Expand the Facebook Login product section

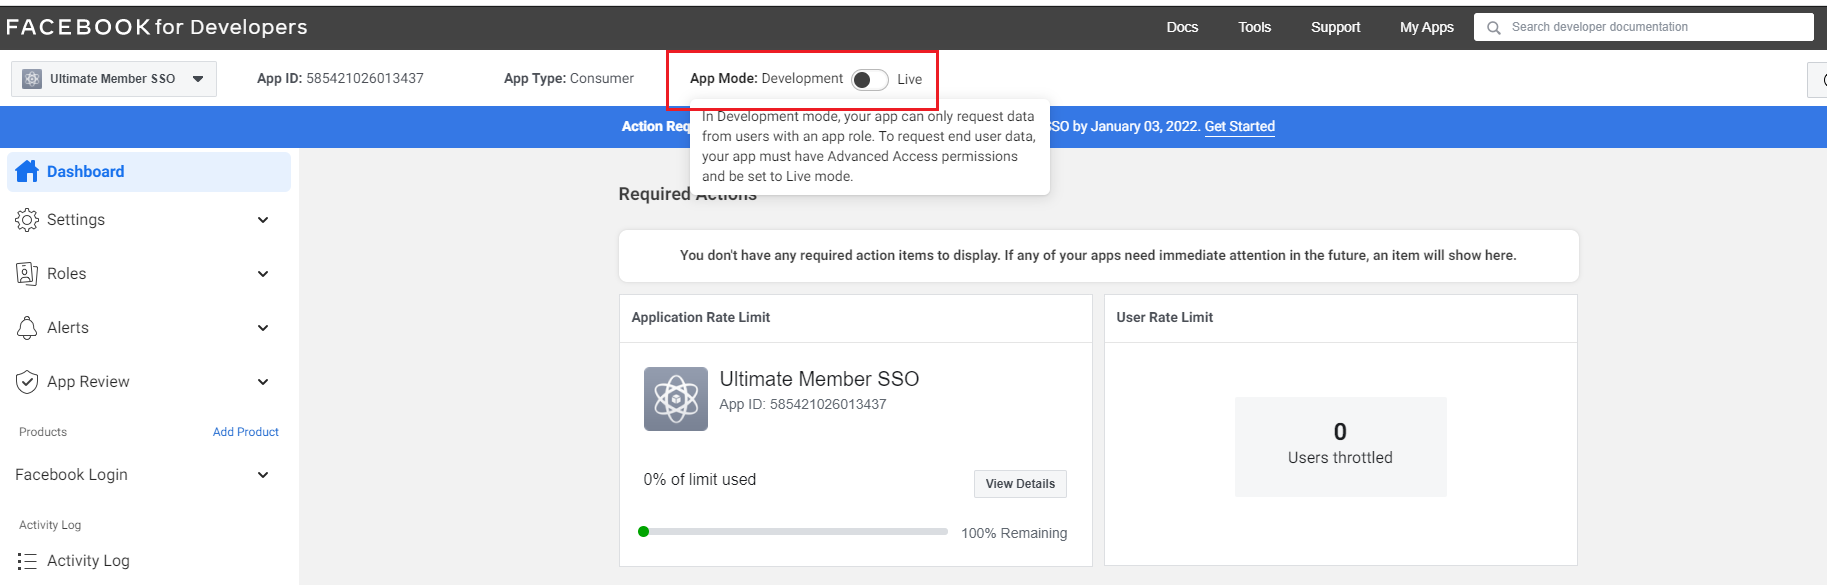coord(263,475)
